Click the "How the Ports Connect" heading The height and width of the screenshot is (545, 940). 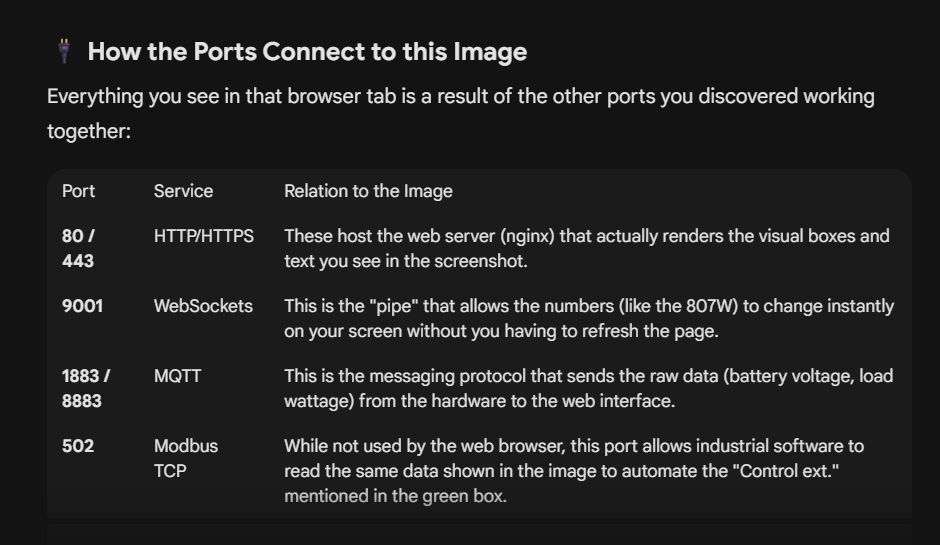[x=307, y=52]
